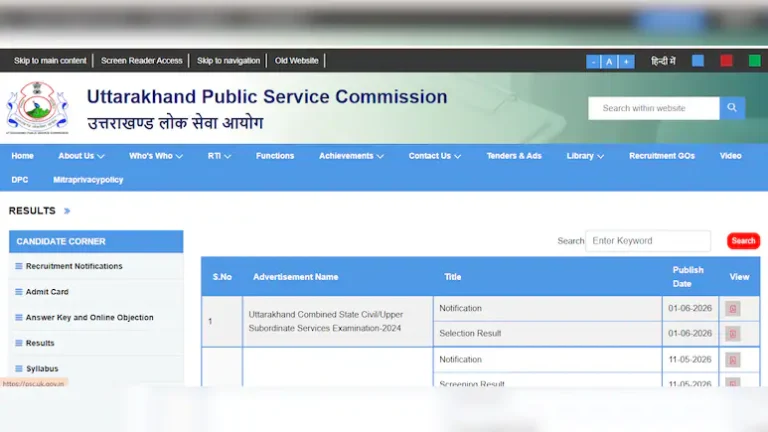Click the Search within website field
This screenshot has height=432, width=768.
point(654,108)
